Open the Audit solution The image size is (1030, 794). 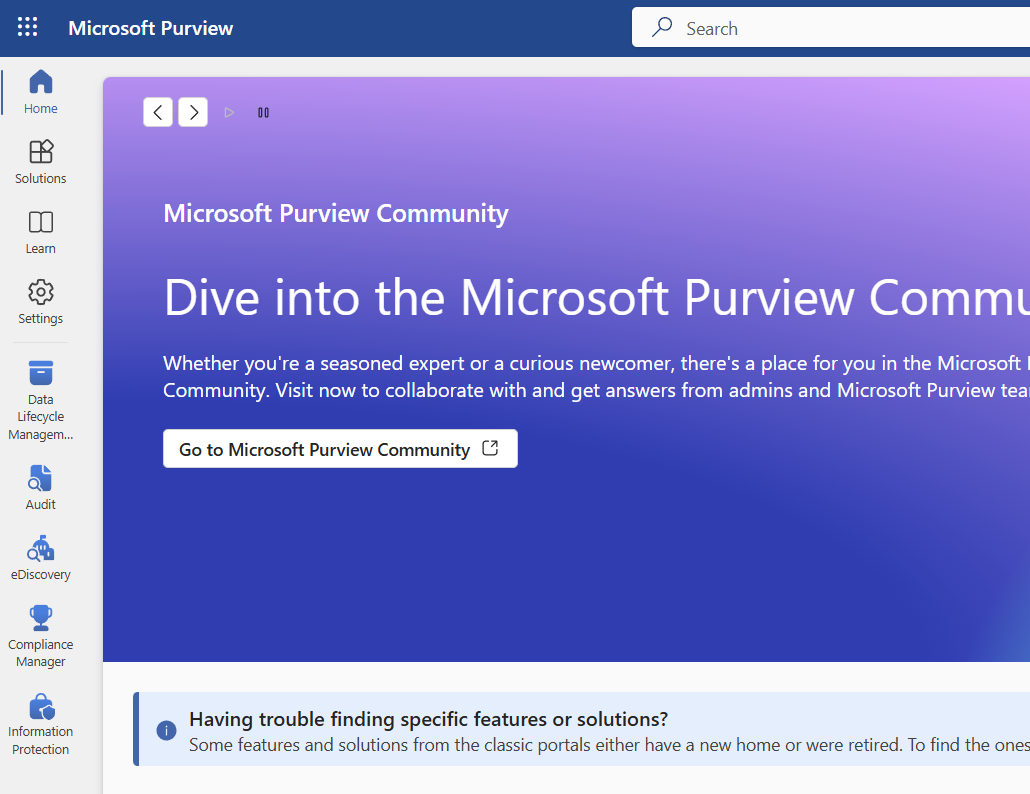(x=41, y=487)
